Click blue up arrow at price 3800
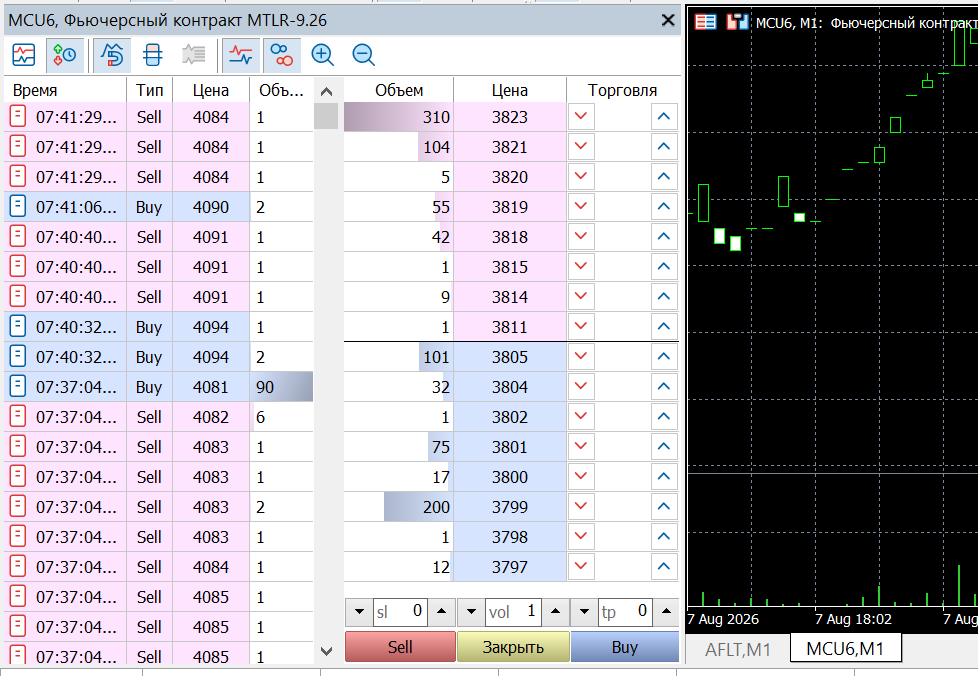Viewport: 978px width, 676px height. pyautogui.click(x=664, y=476)
